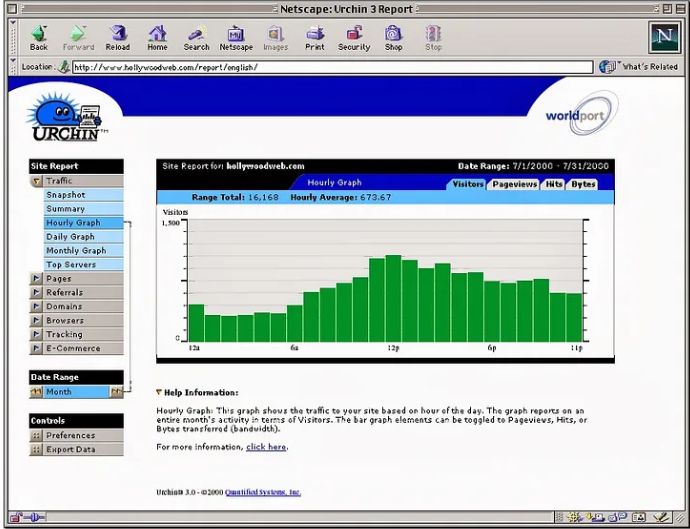Click the Netscape N logo icon
This screenshot has height=529, width=690.
[x=662, y=37]
